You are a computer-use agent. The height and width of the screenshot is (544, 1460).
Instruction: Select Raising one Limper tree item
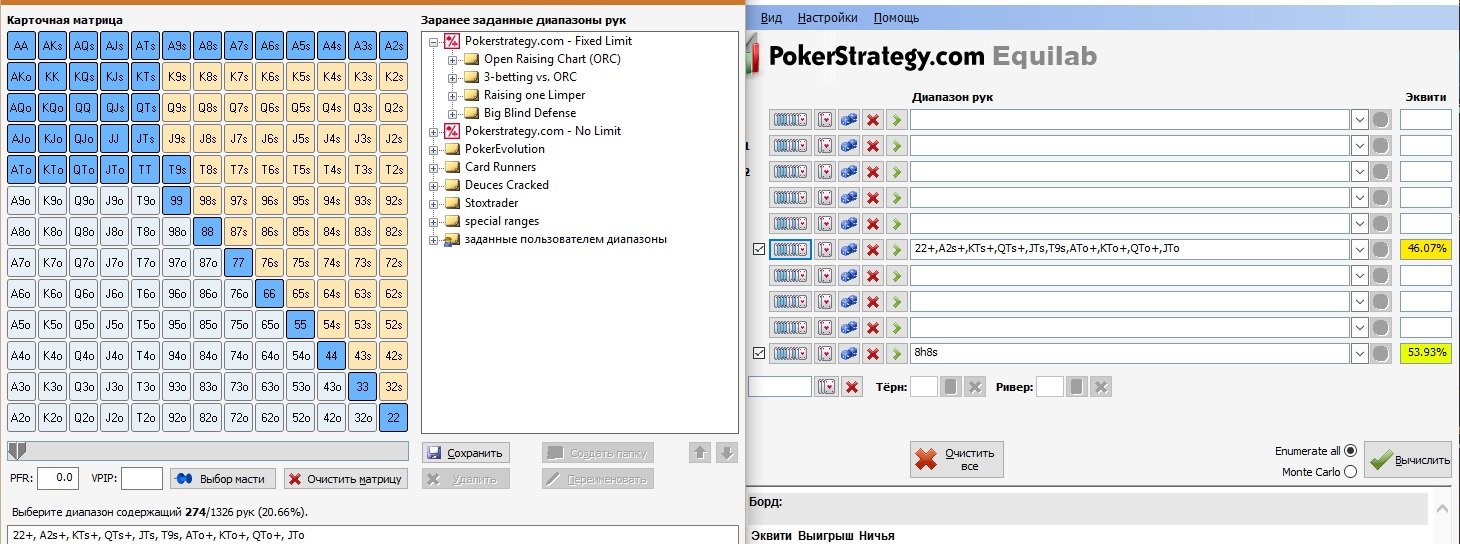click(x=534, y=95)
